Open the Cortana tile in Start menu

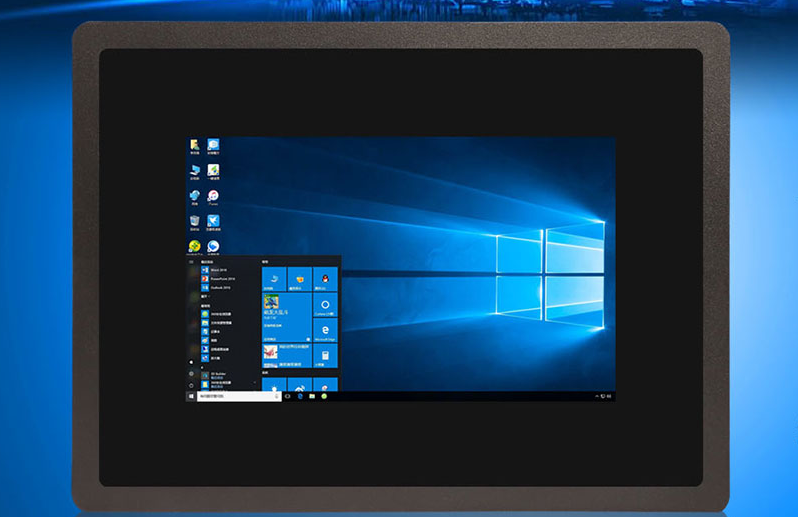pos(325,305)
